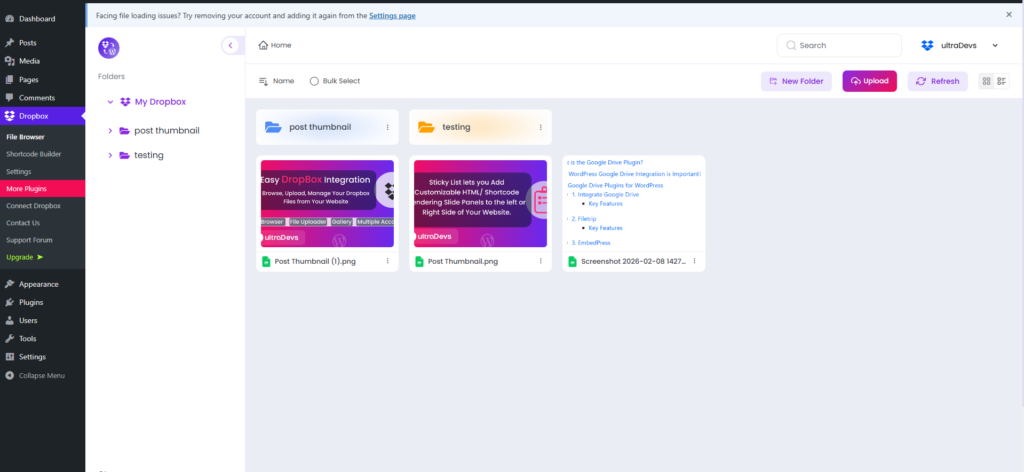Select the post thumbnail label in folder tree
The height and width of the screenshot is (472, 1024).
(167, 131)
